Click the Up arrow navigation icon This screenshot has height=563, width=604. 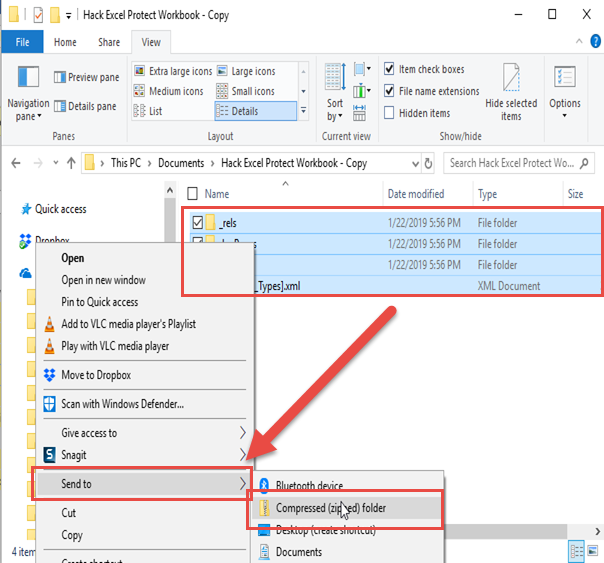70,163
